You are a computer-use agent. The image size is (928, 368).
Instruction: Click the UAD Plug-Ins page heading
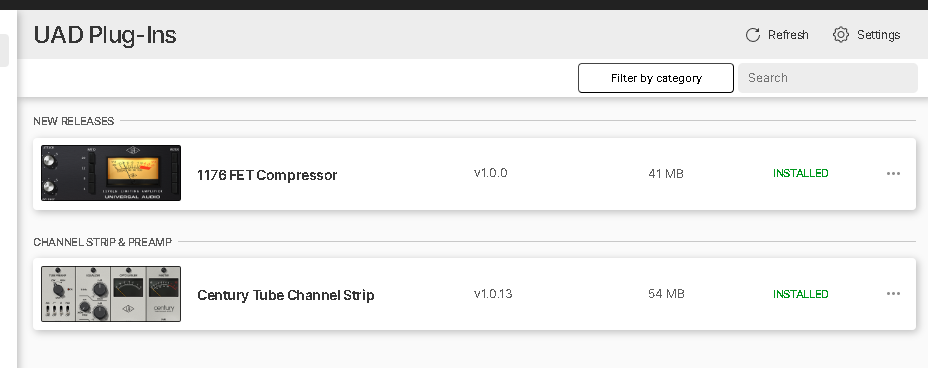point(105,35)
